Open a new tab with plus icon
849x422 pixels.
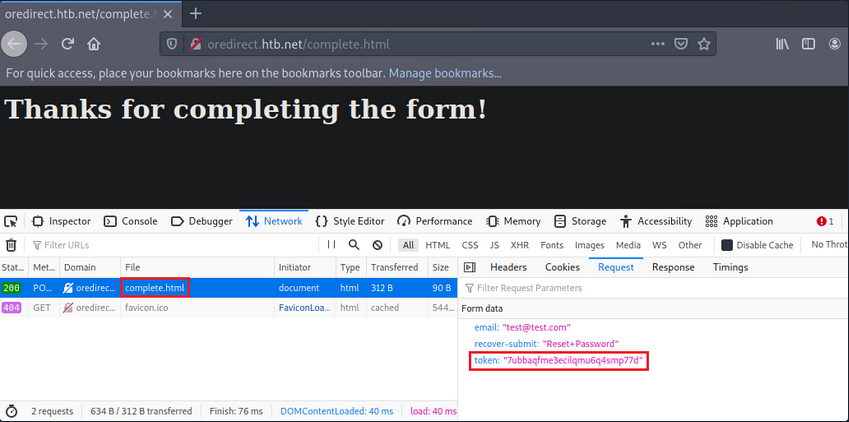click(x=195, y=14)
